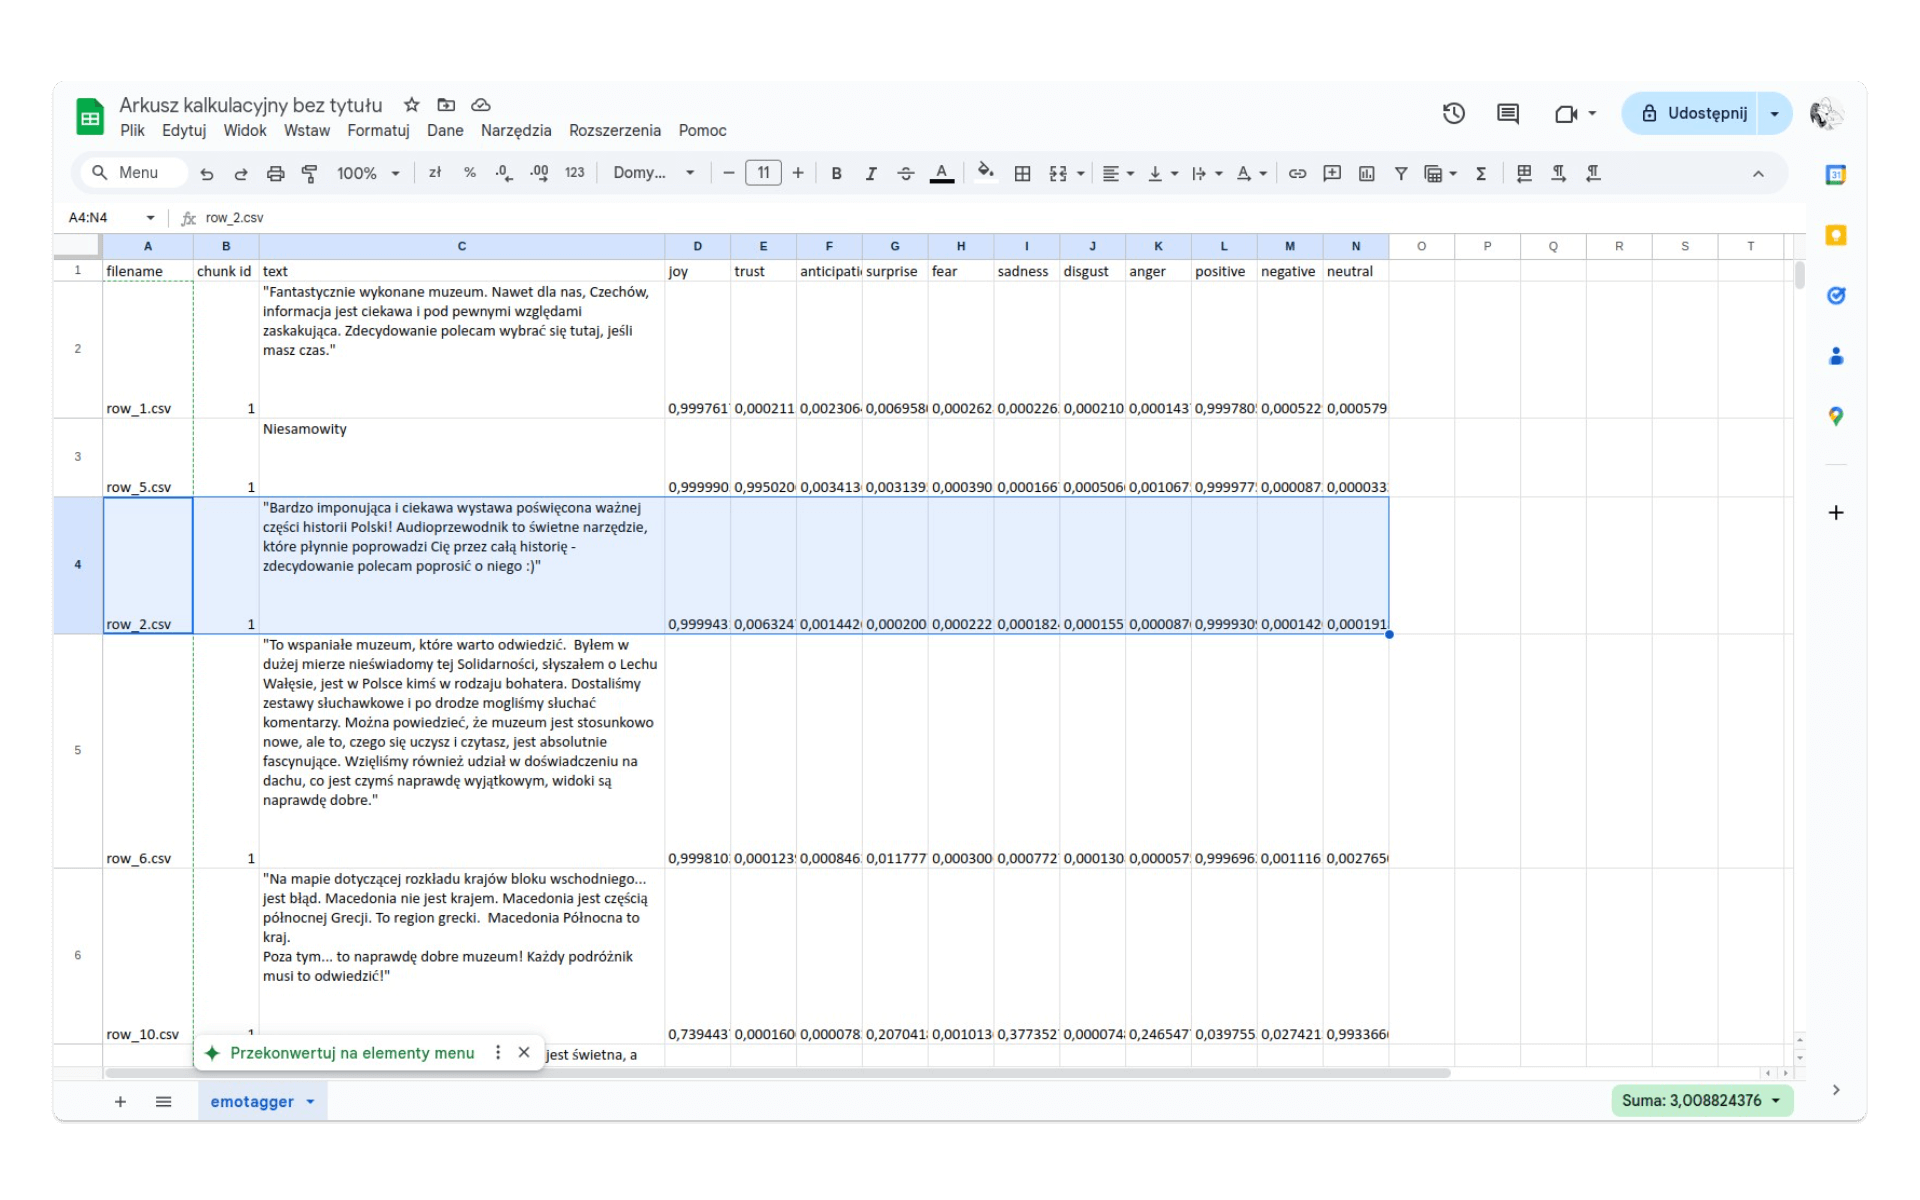This screenshot has width=1920, height=1200.
Task: Open the borders menu
Action: pos(1022,174)
